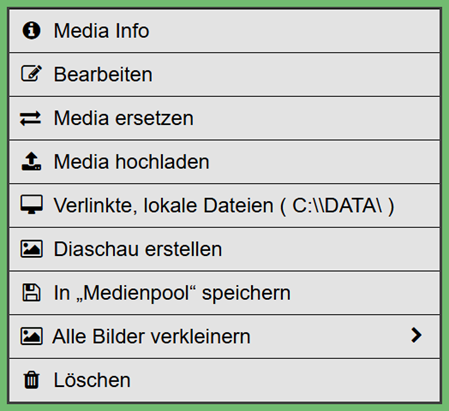Open Verlinkte, lokale Dateien entry
The width and height of the screenshot is (449, 411).
[x=224, y=206]
